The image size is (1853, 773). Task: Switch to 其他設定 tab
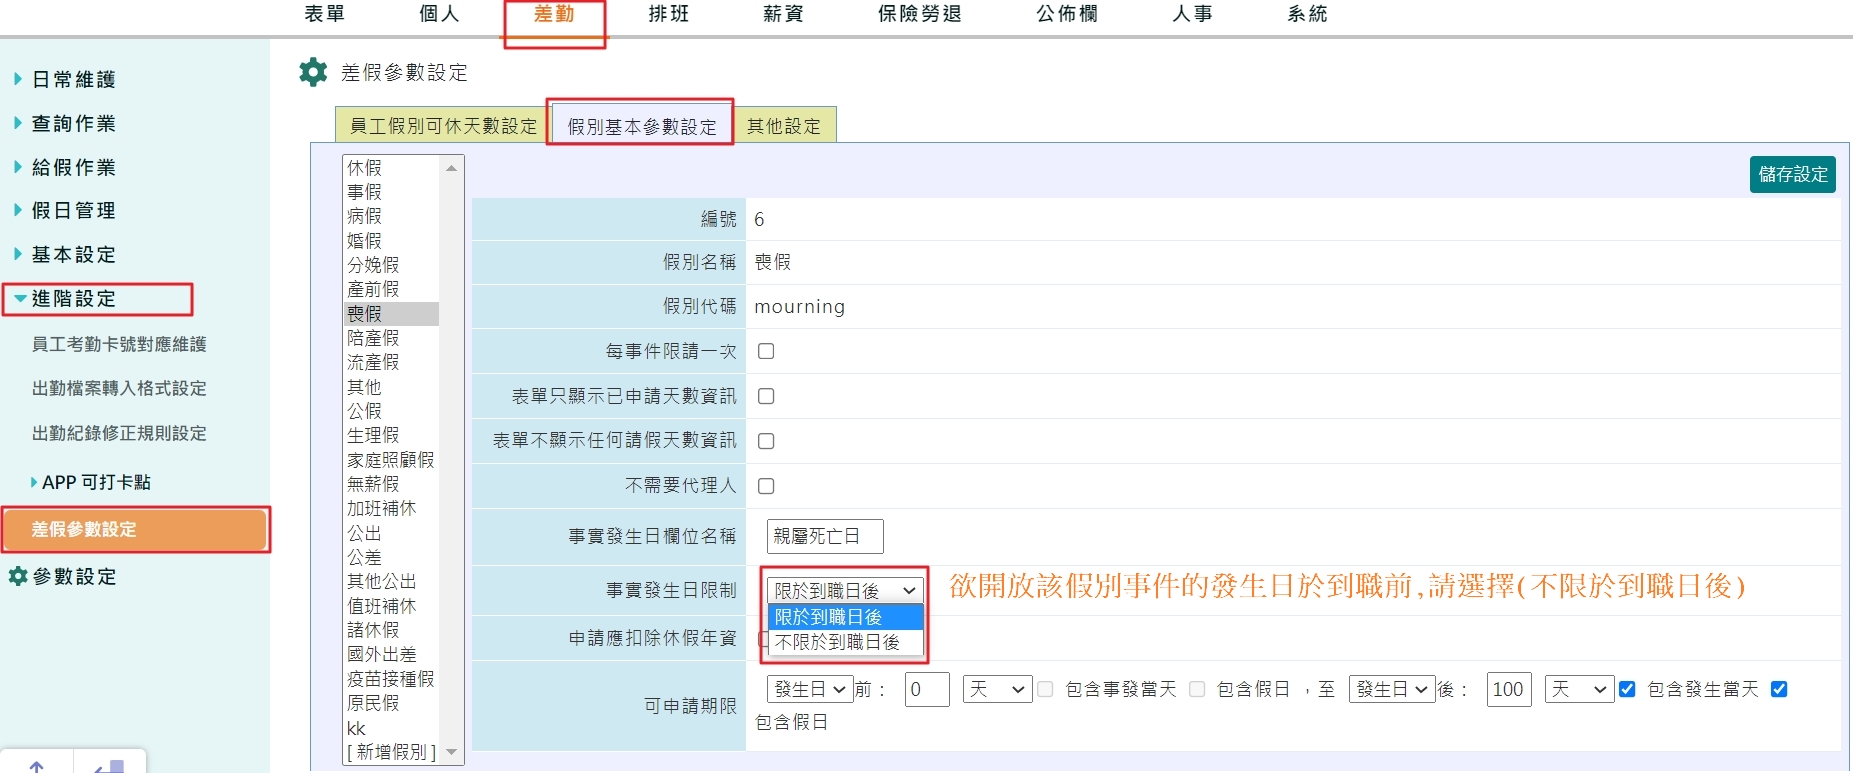[784, 126]
